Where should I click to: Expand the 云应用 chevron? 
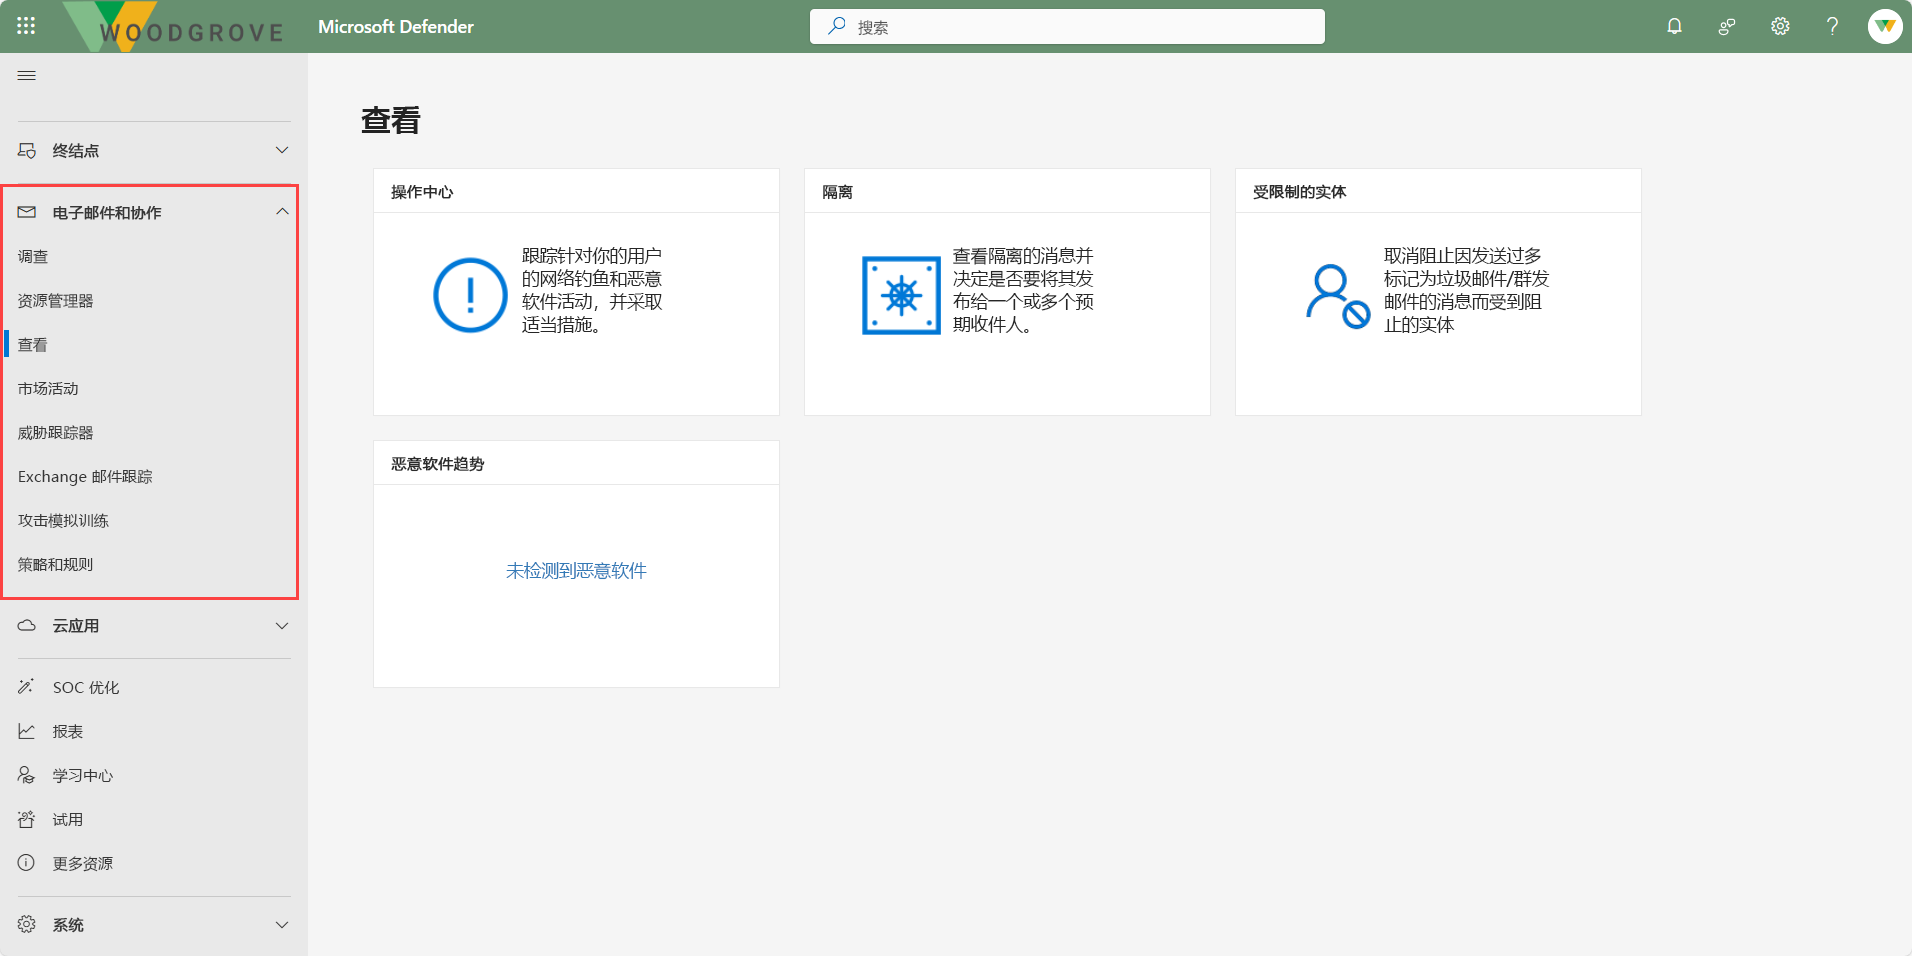[282, 626]
